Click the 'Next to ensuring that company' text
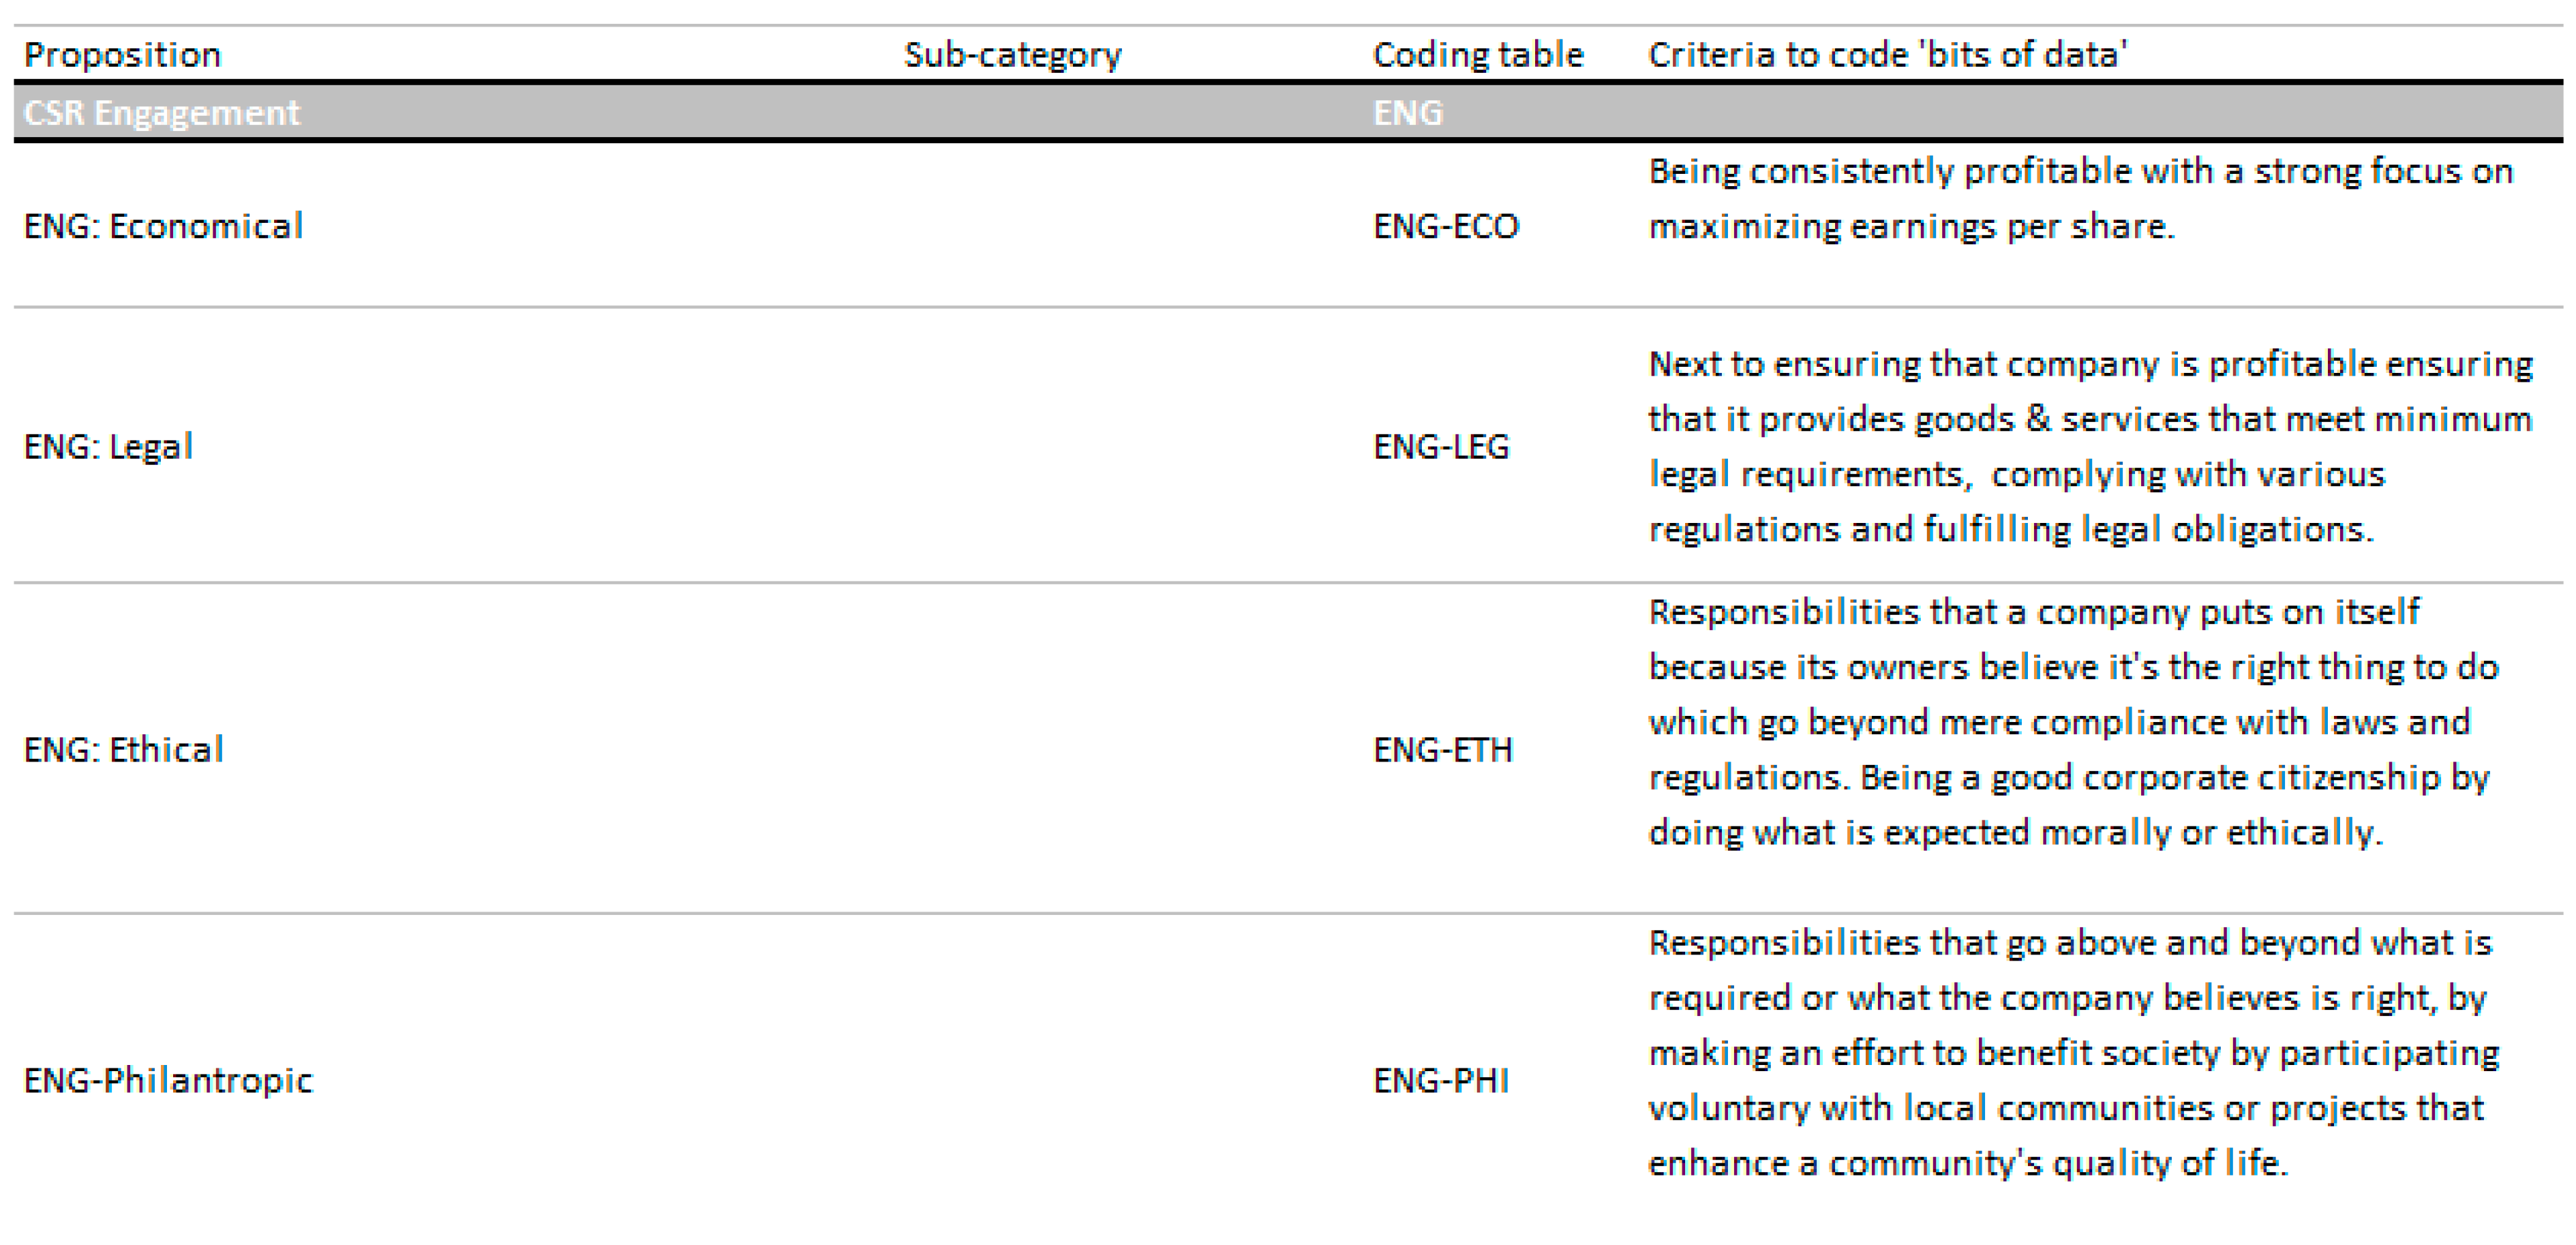This screenshot has height=1245, width=2576. click(2090, 364)
